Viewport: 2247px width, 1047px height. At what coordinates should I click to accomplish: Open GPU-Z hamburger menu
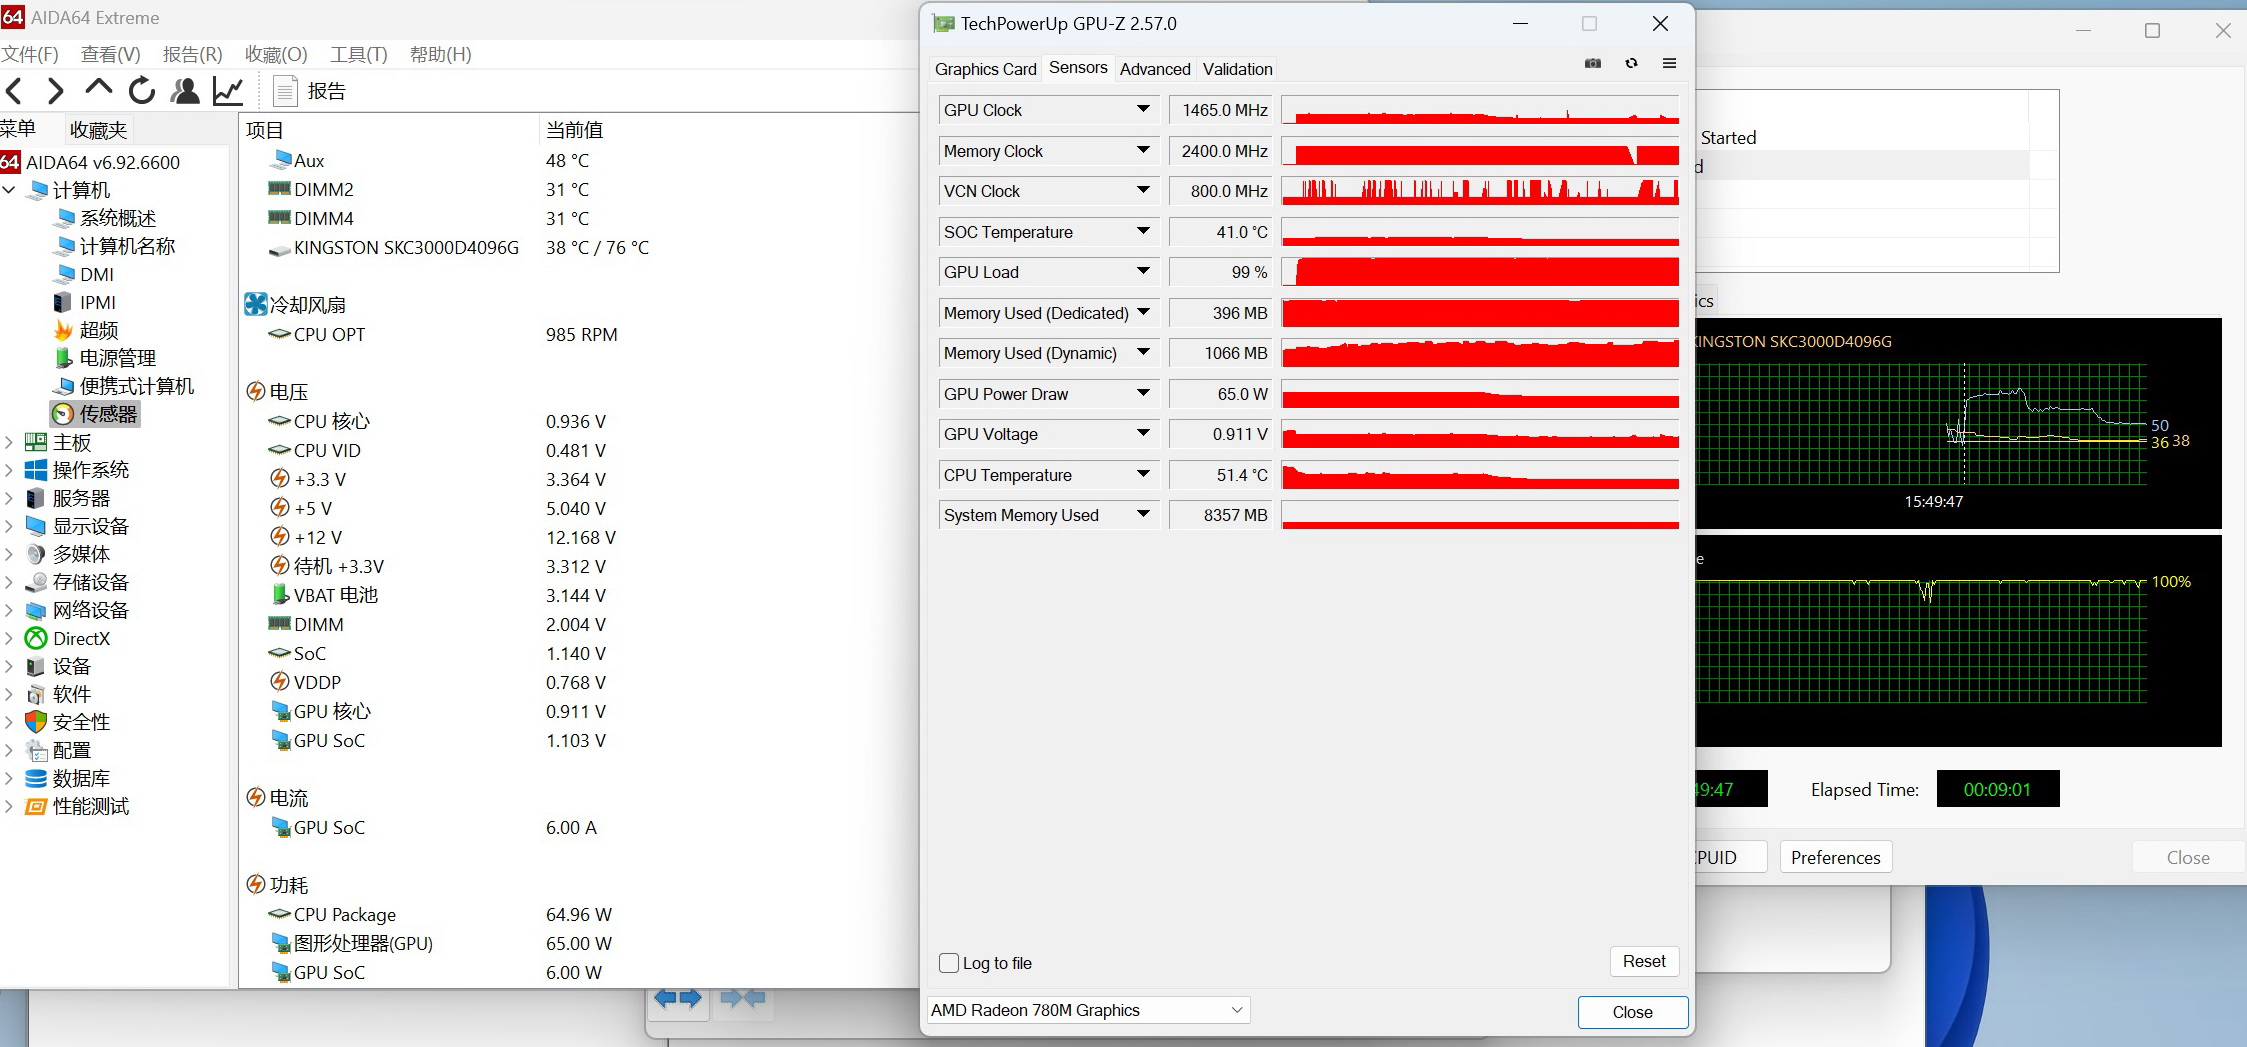click(x=1669, y=63)
